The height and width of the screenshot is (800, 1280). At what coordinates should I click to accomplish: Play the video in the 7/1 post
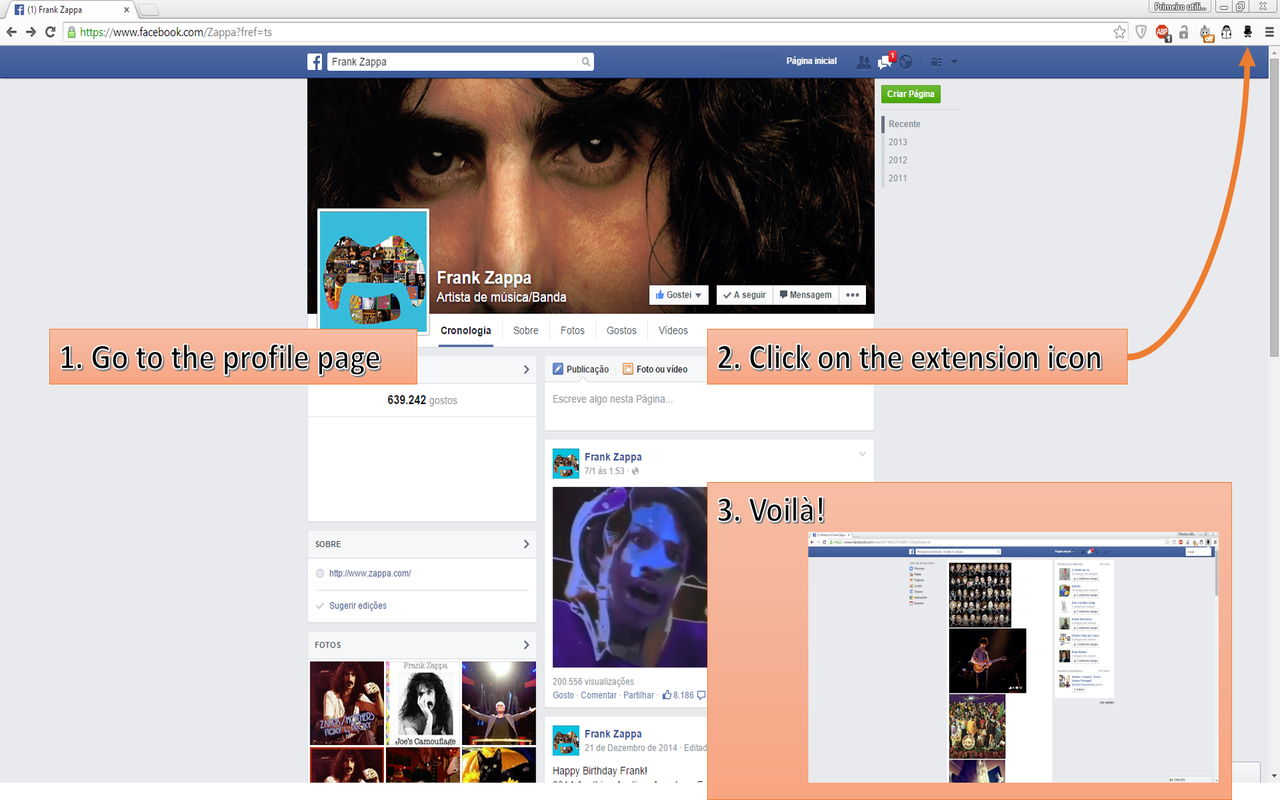coord(630,577)
